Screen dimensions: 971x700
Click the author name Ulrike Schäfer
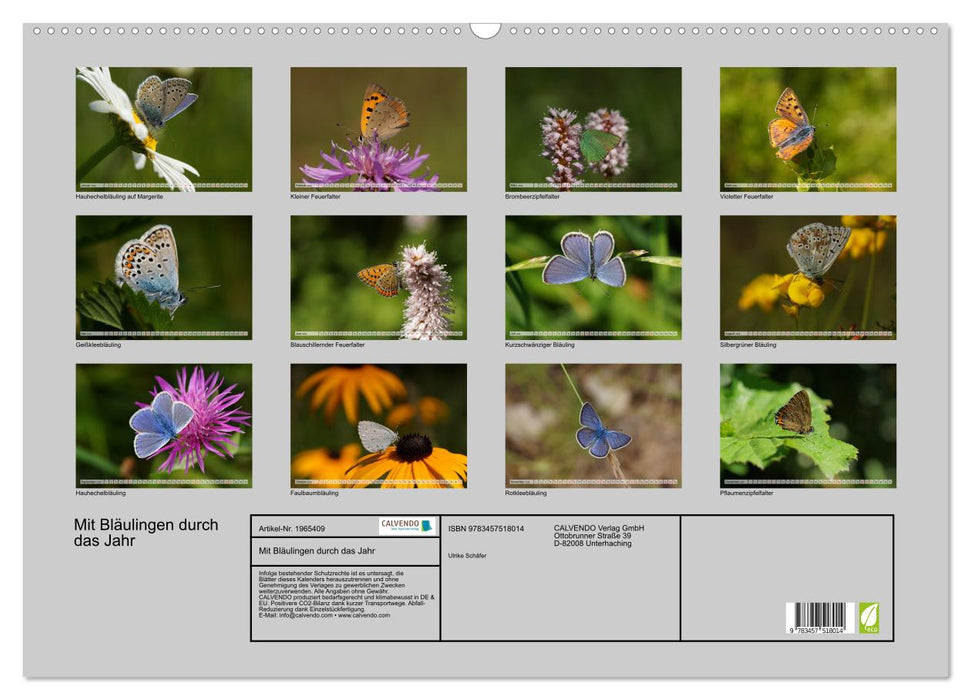(x=468, y=556)
